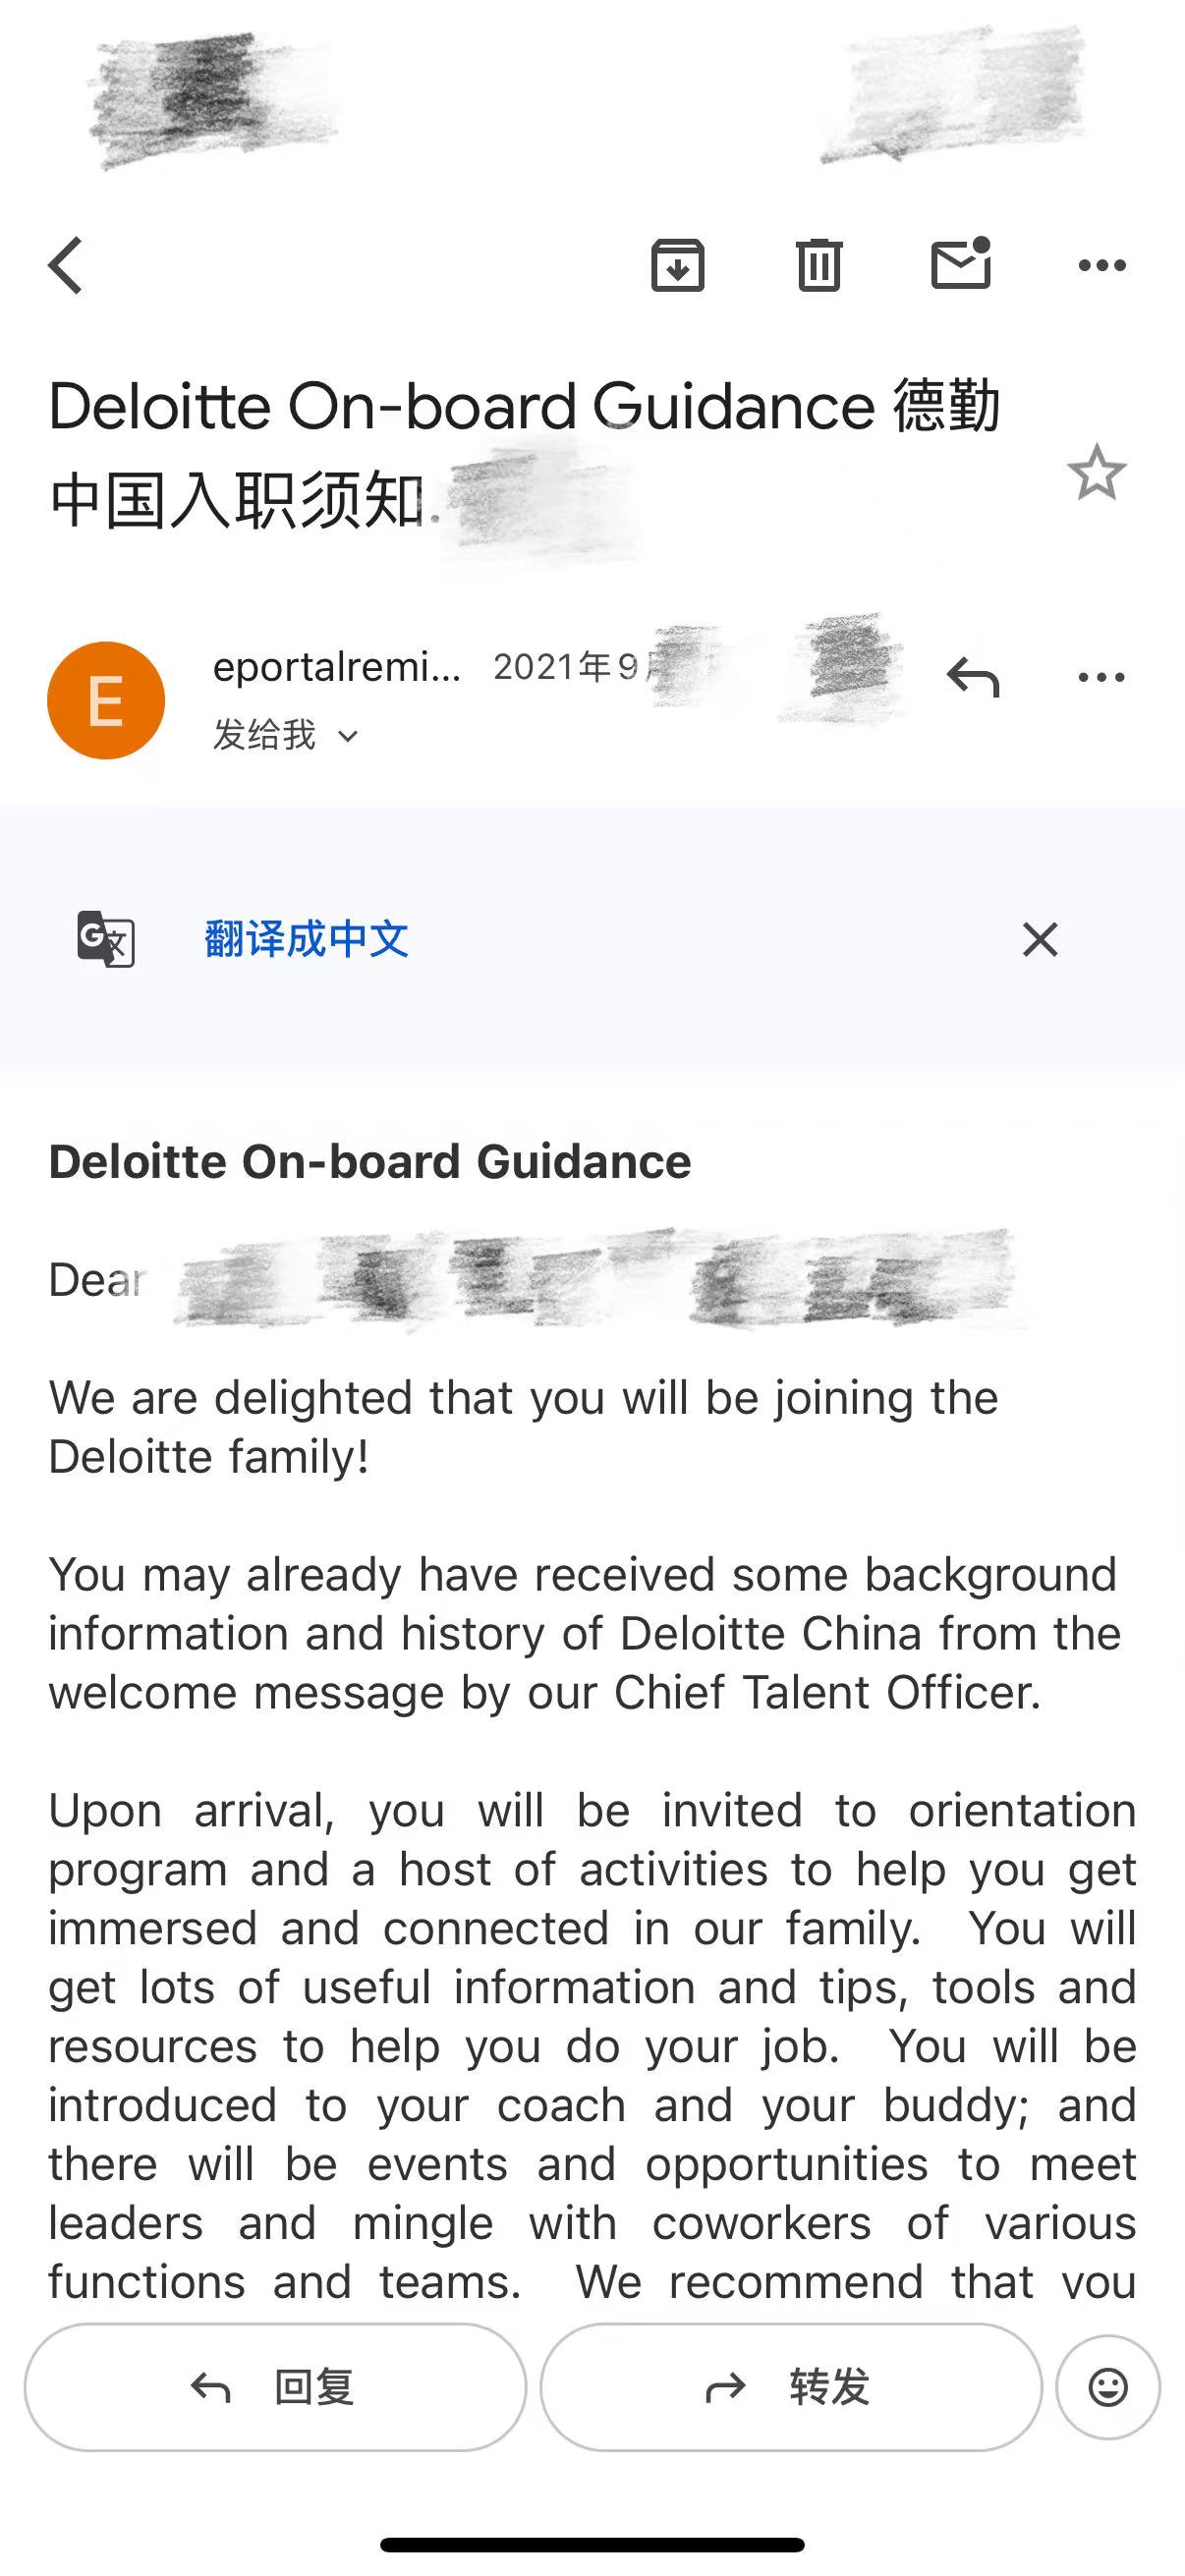Image resolution: width=1185 pixels, height=2576 pixels.
Task: Tap the bold Deloitte On-board Guidance heading
Action: [370, 1162]
